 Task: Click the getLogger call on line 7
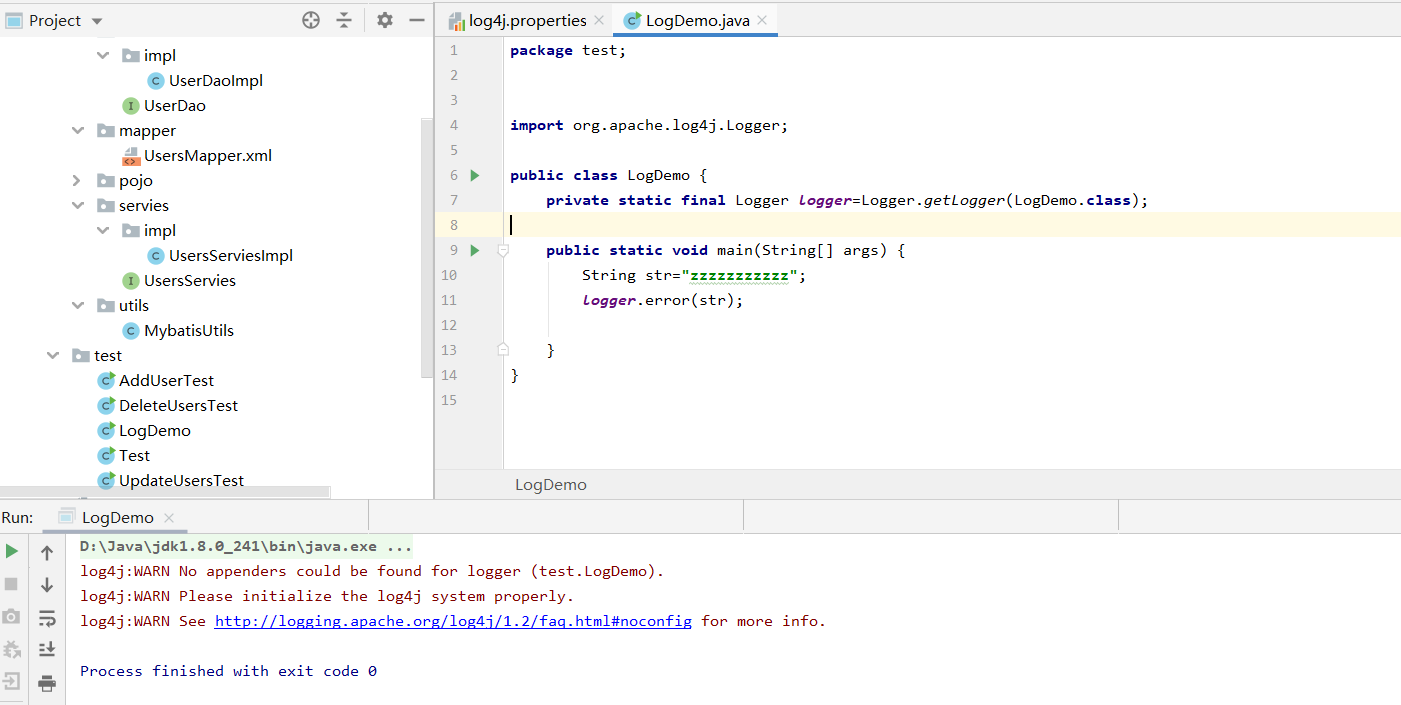pyautogui.click(x=964, y=200)
